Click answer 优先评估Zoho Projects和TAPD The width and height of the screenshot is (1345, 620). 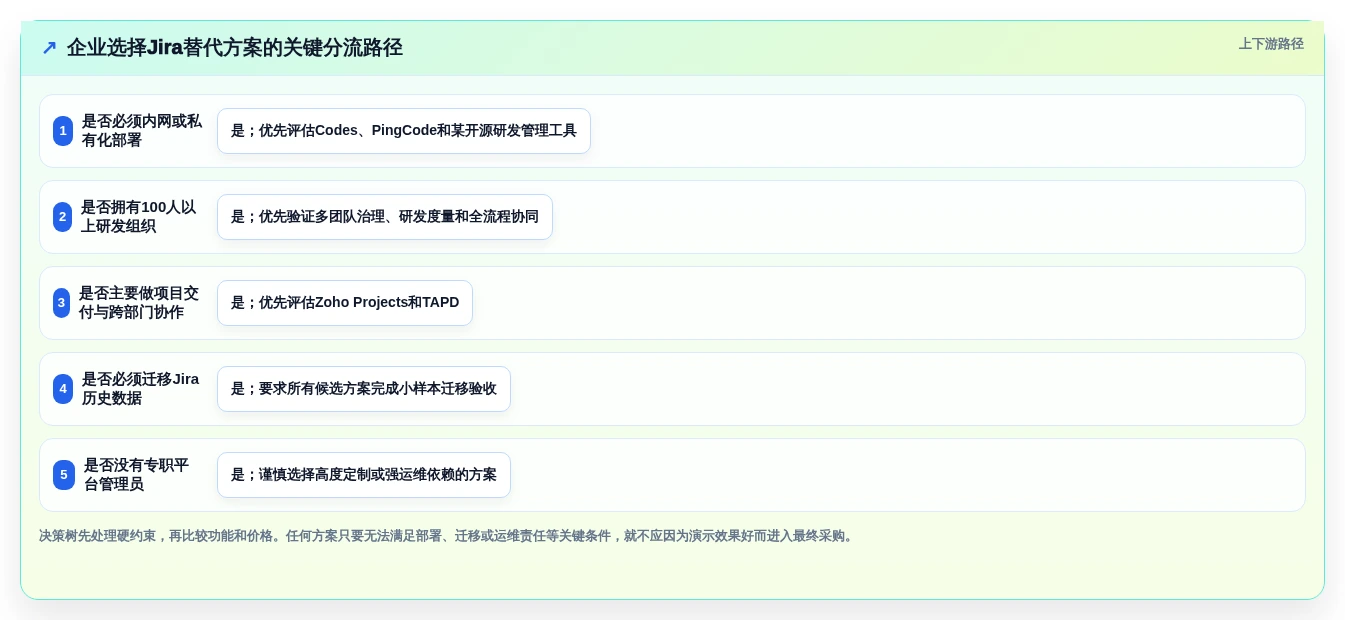[x=345, y=303]
